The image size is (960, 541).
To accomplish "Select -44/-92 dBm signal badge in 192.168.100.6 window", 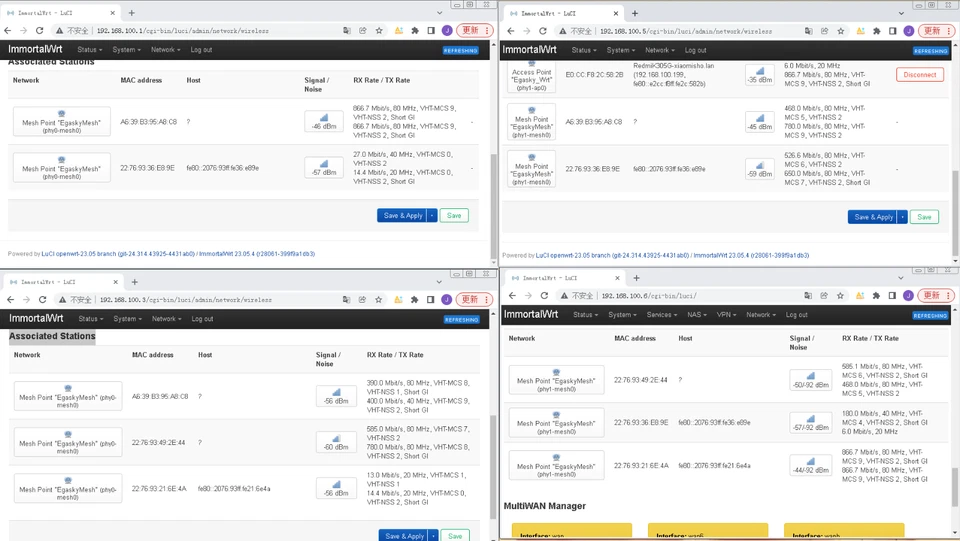I will (x=811, y=465).
